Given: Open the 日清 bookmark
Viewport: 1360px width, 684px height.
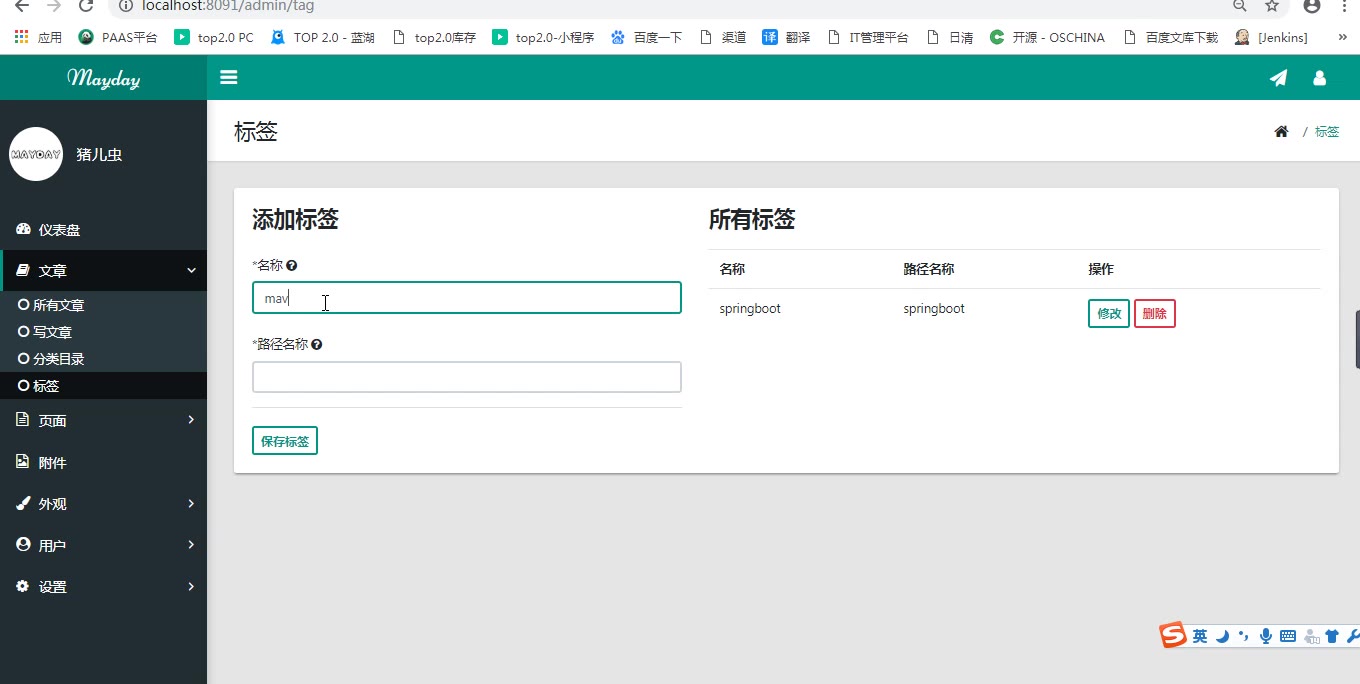Looking at the screenshot, I should point(950,37).
